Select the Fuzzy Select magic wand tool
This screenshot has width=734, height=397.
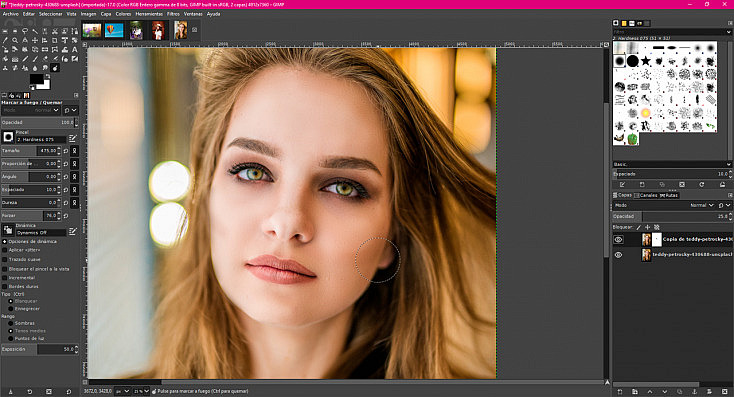click(35, 31)
